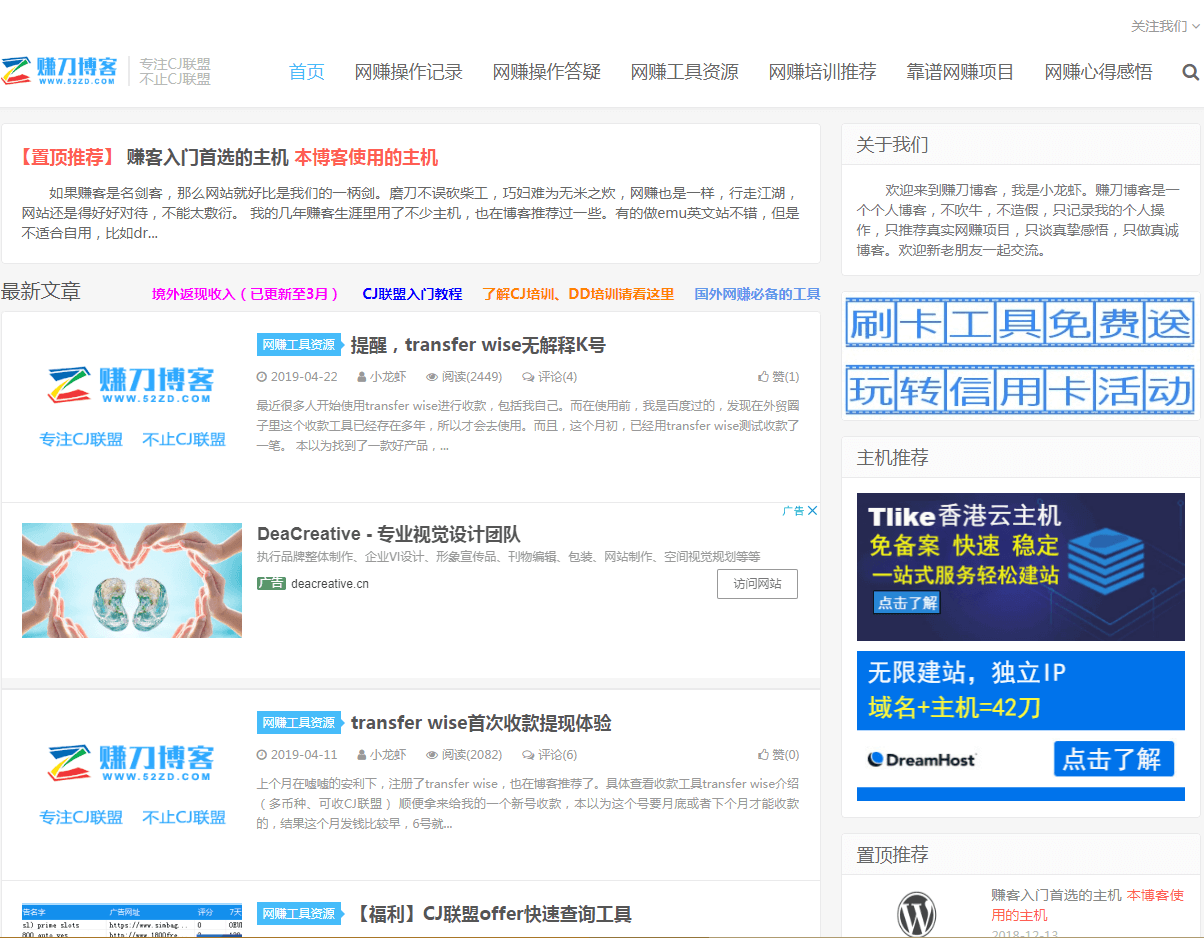
Task: Open 网赚工具资源 in the navigation bar
Action: (685, 72)
